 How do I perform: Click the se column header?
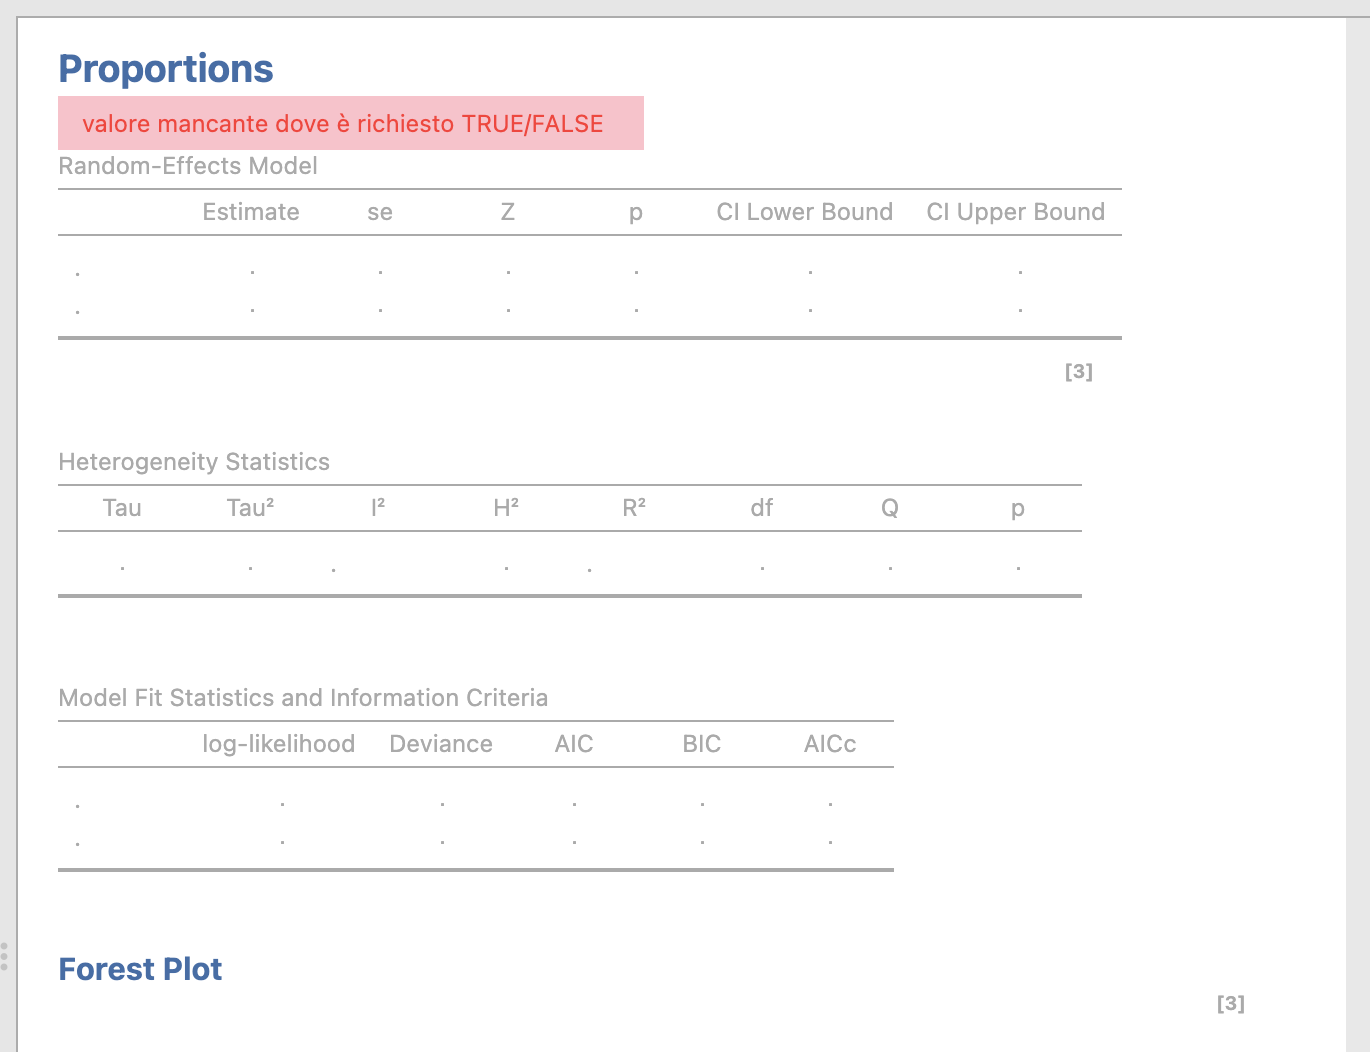tap(380, 212)
